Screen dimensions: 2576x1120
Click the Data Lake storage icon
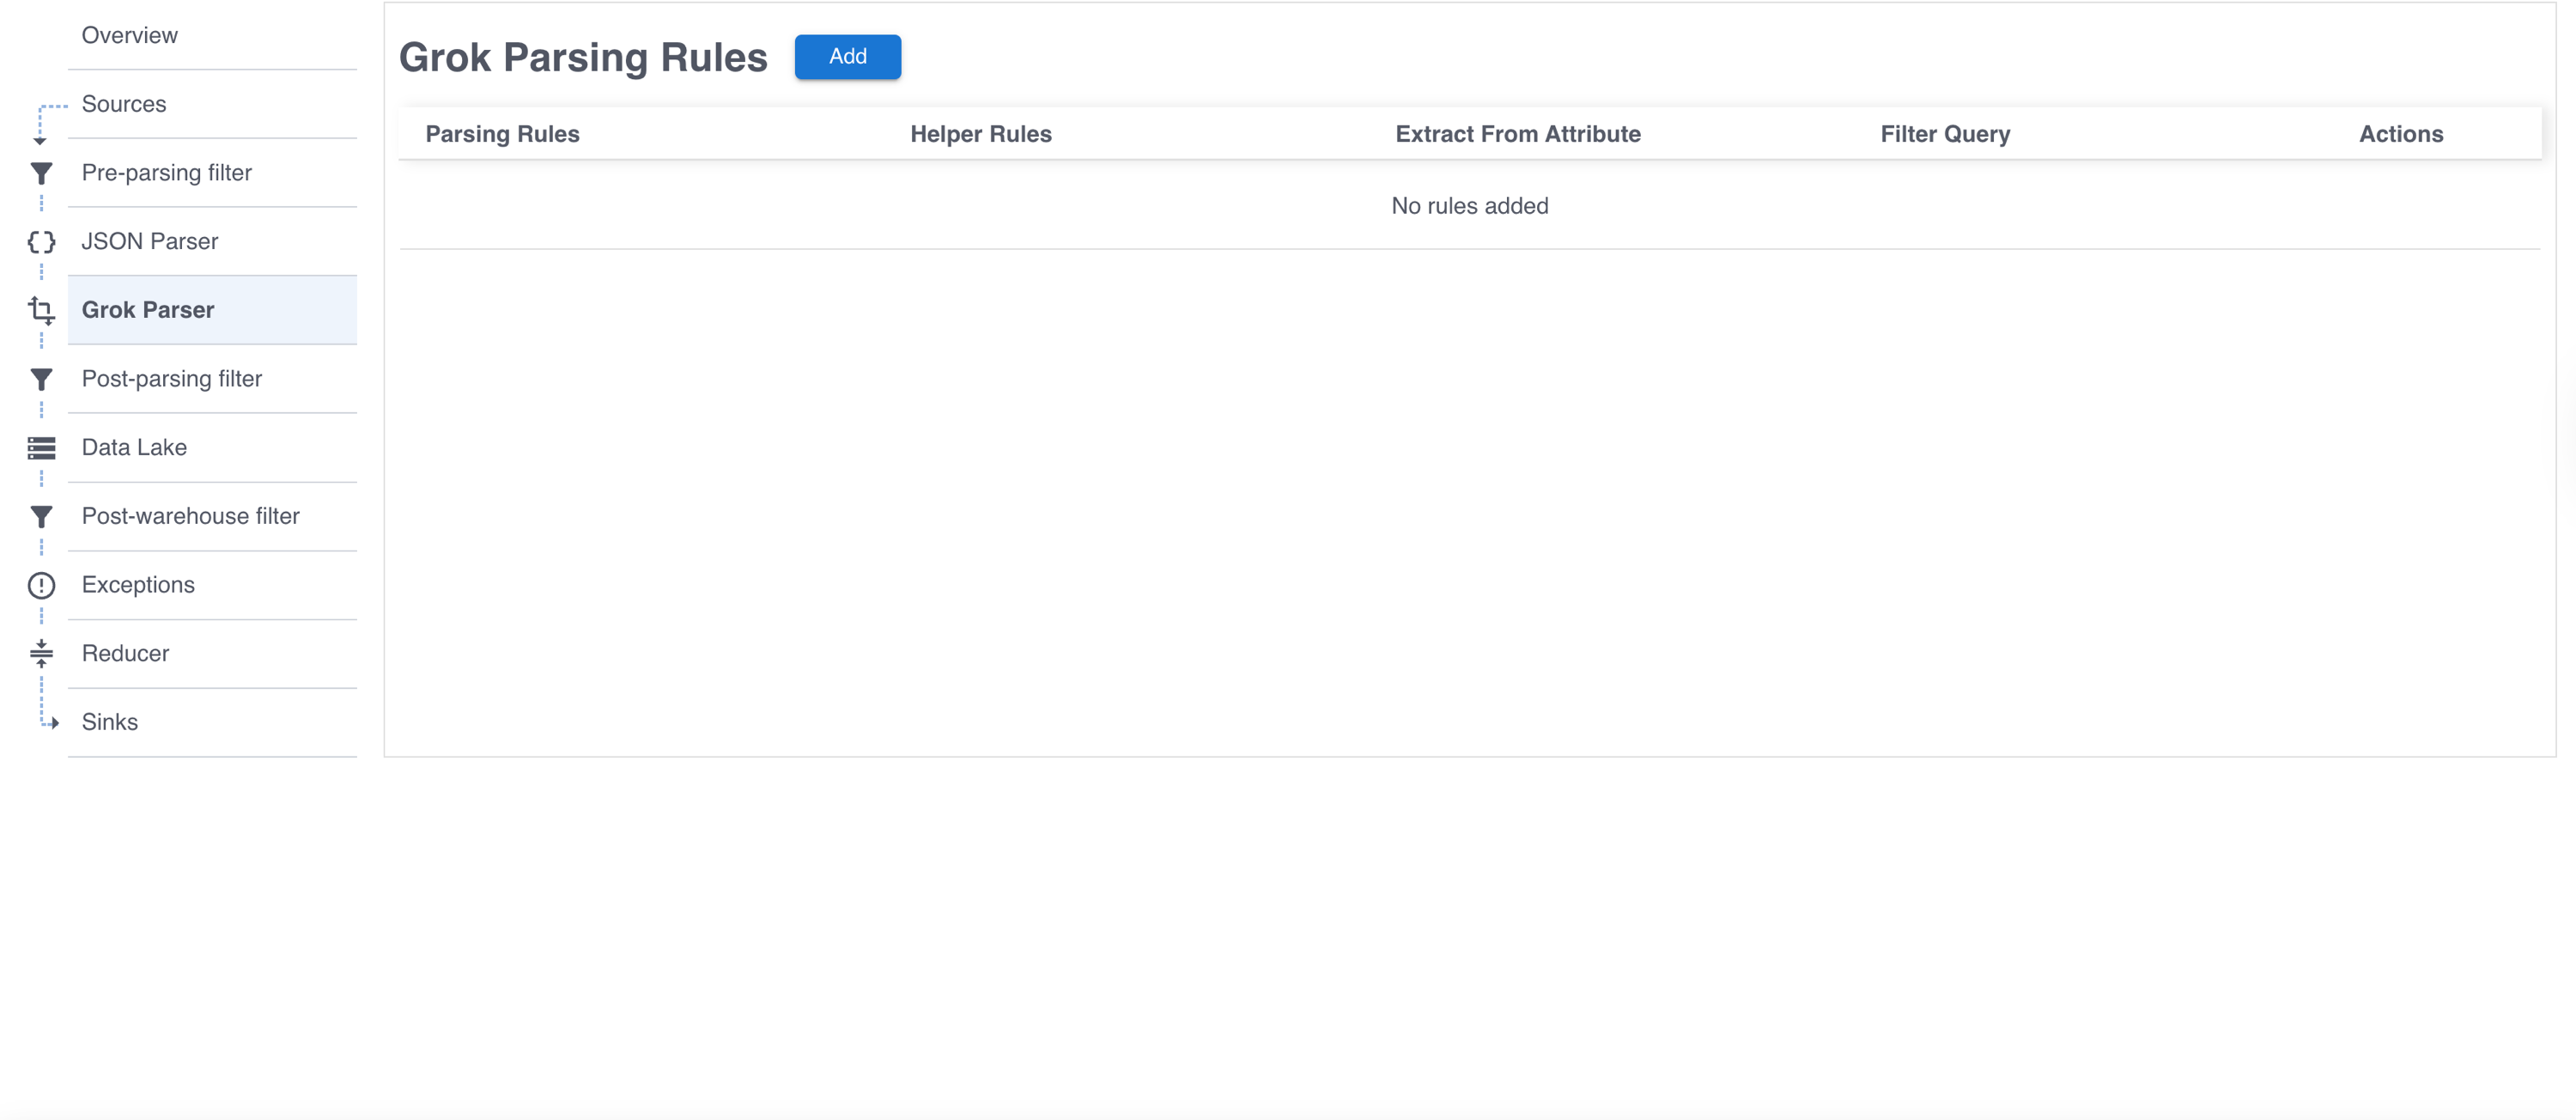coord(41,448)
